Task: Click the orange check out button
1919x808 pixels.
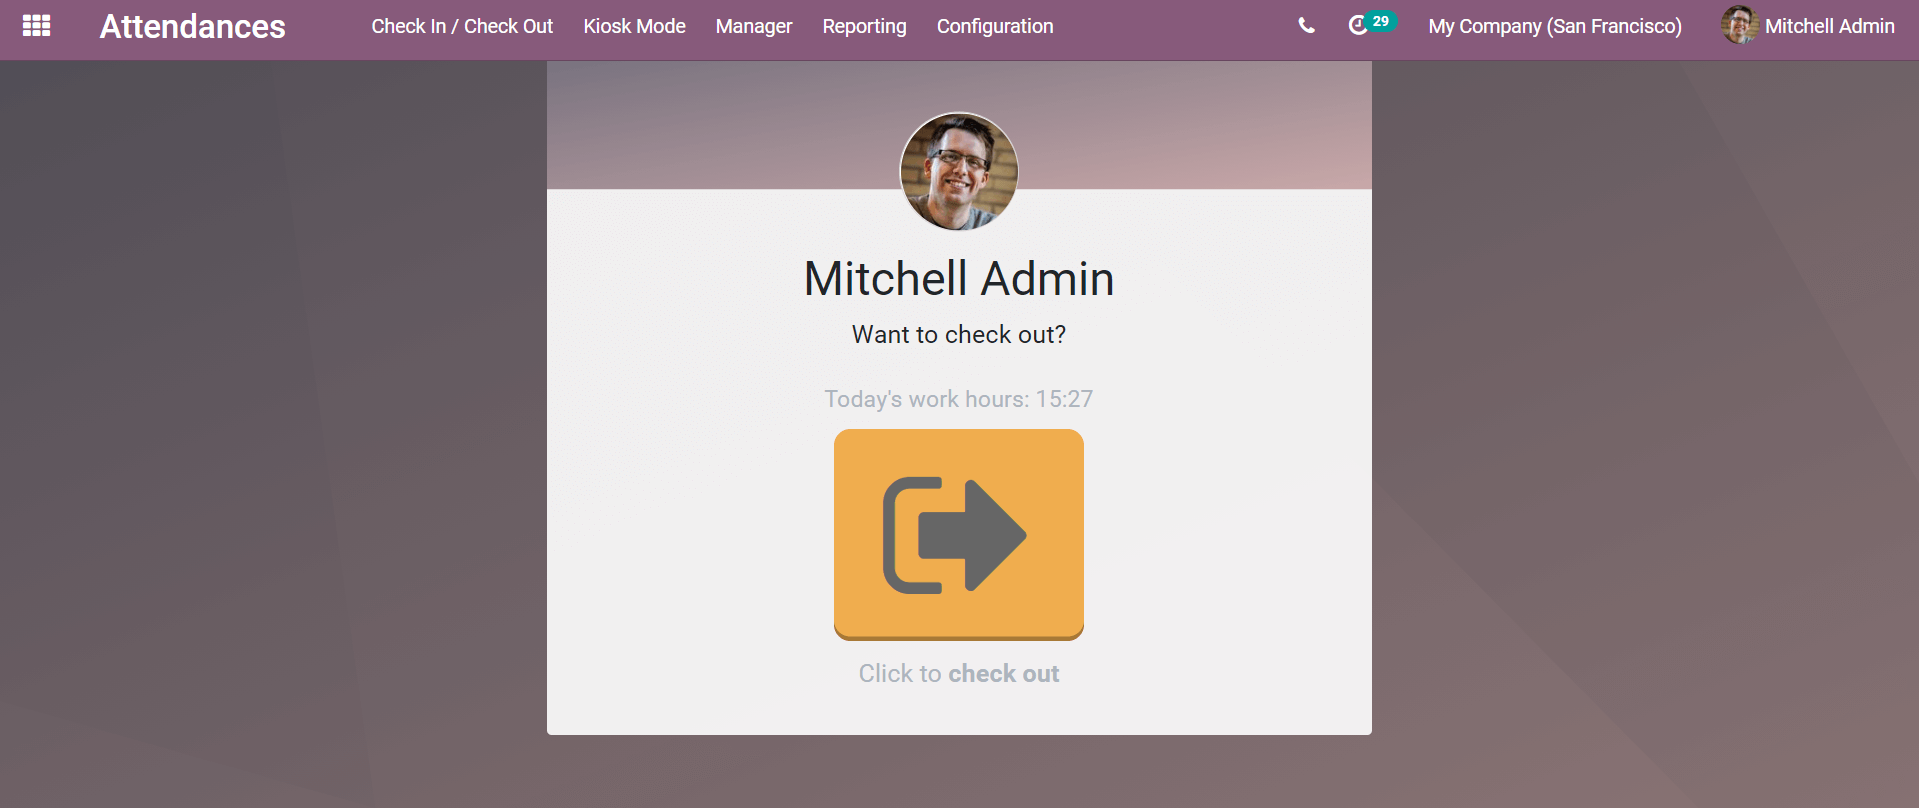Action: coord(959,535)
